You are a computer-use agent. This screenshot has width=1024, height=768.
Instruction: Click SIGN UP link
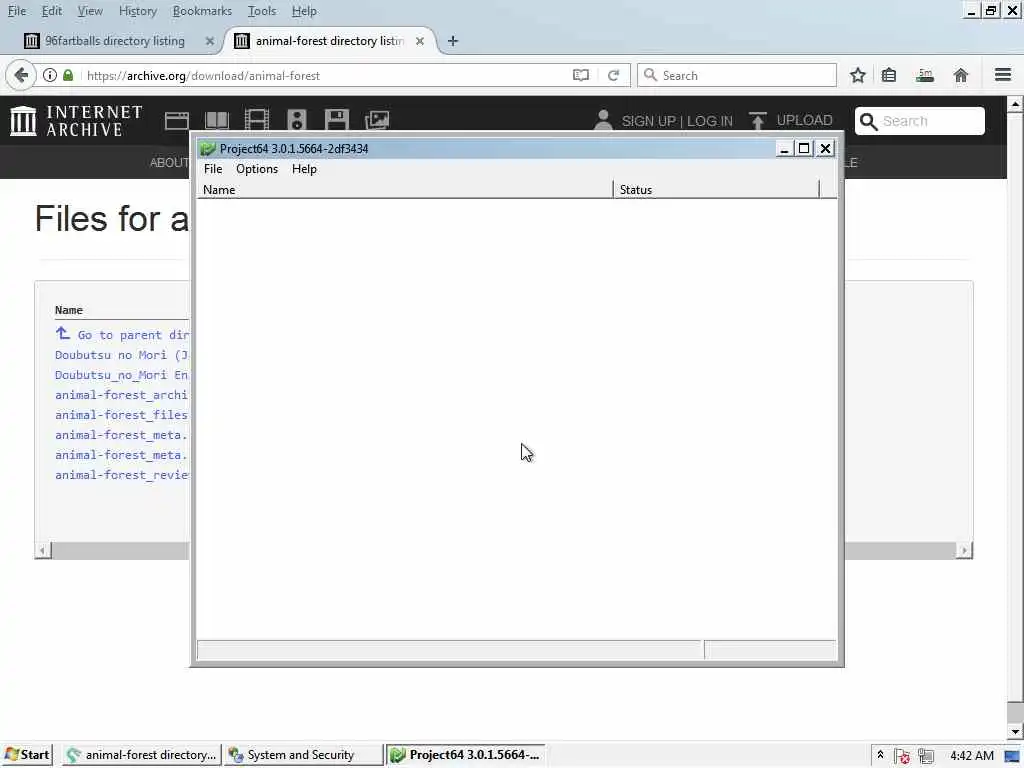[x=648, y=121]
